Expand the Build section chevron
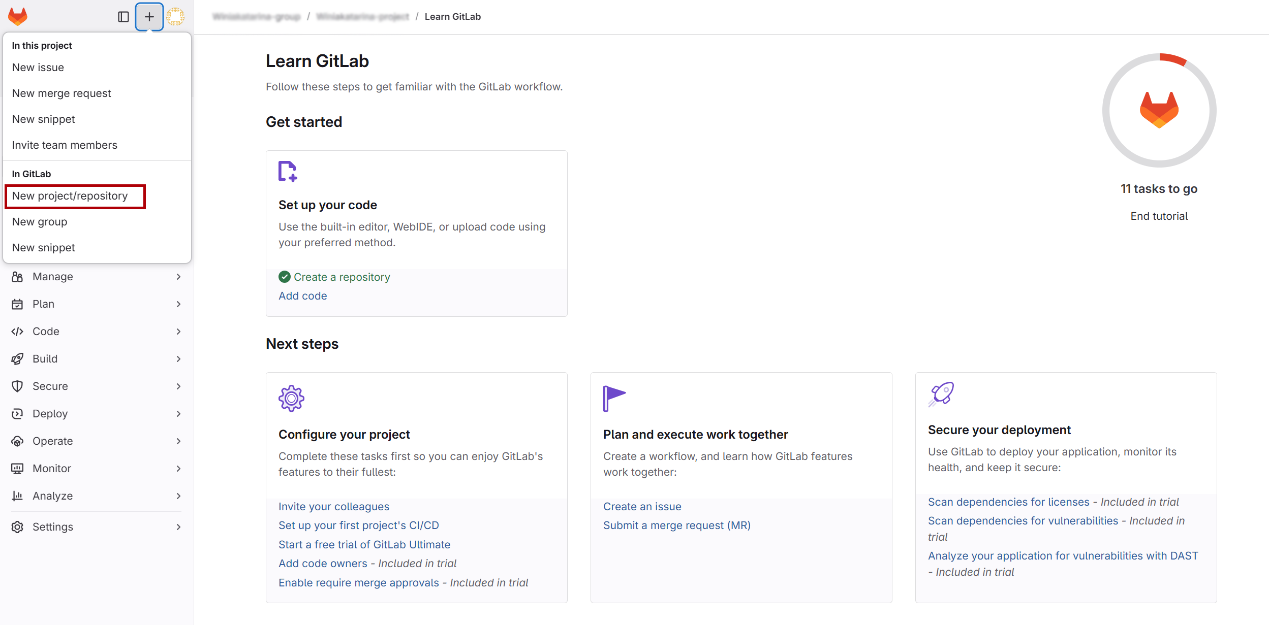This screenshot has width=1269, height=625. [179, 359]
